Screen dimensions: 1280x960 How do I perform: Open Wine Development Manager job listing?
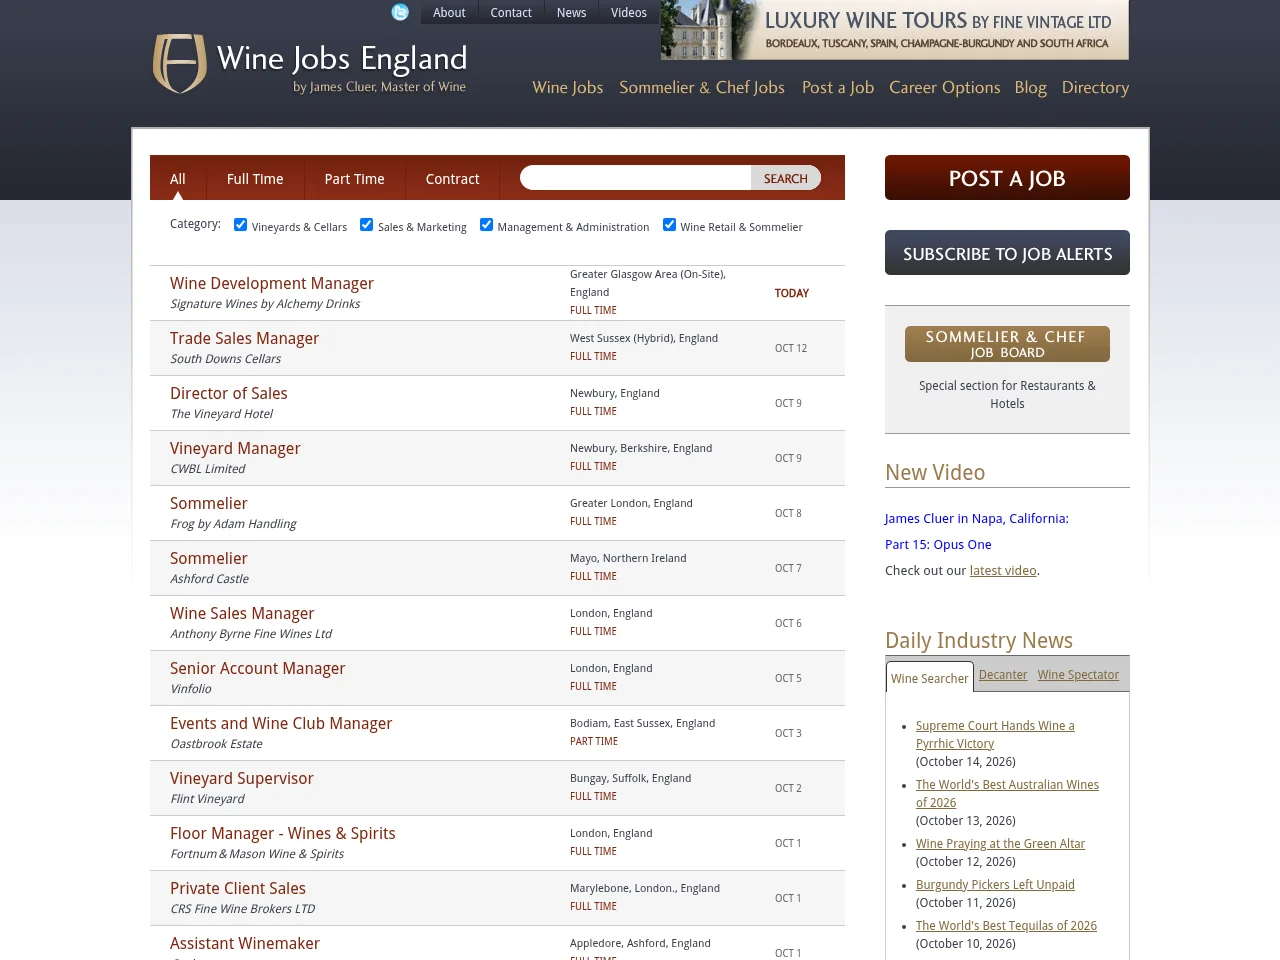pyautogui.click(x=272, y=283)
